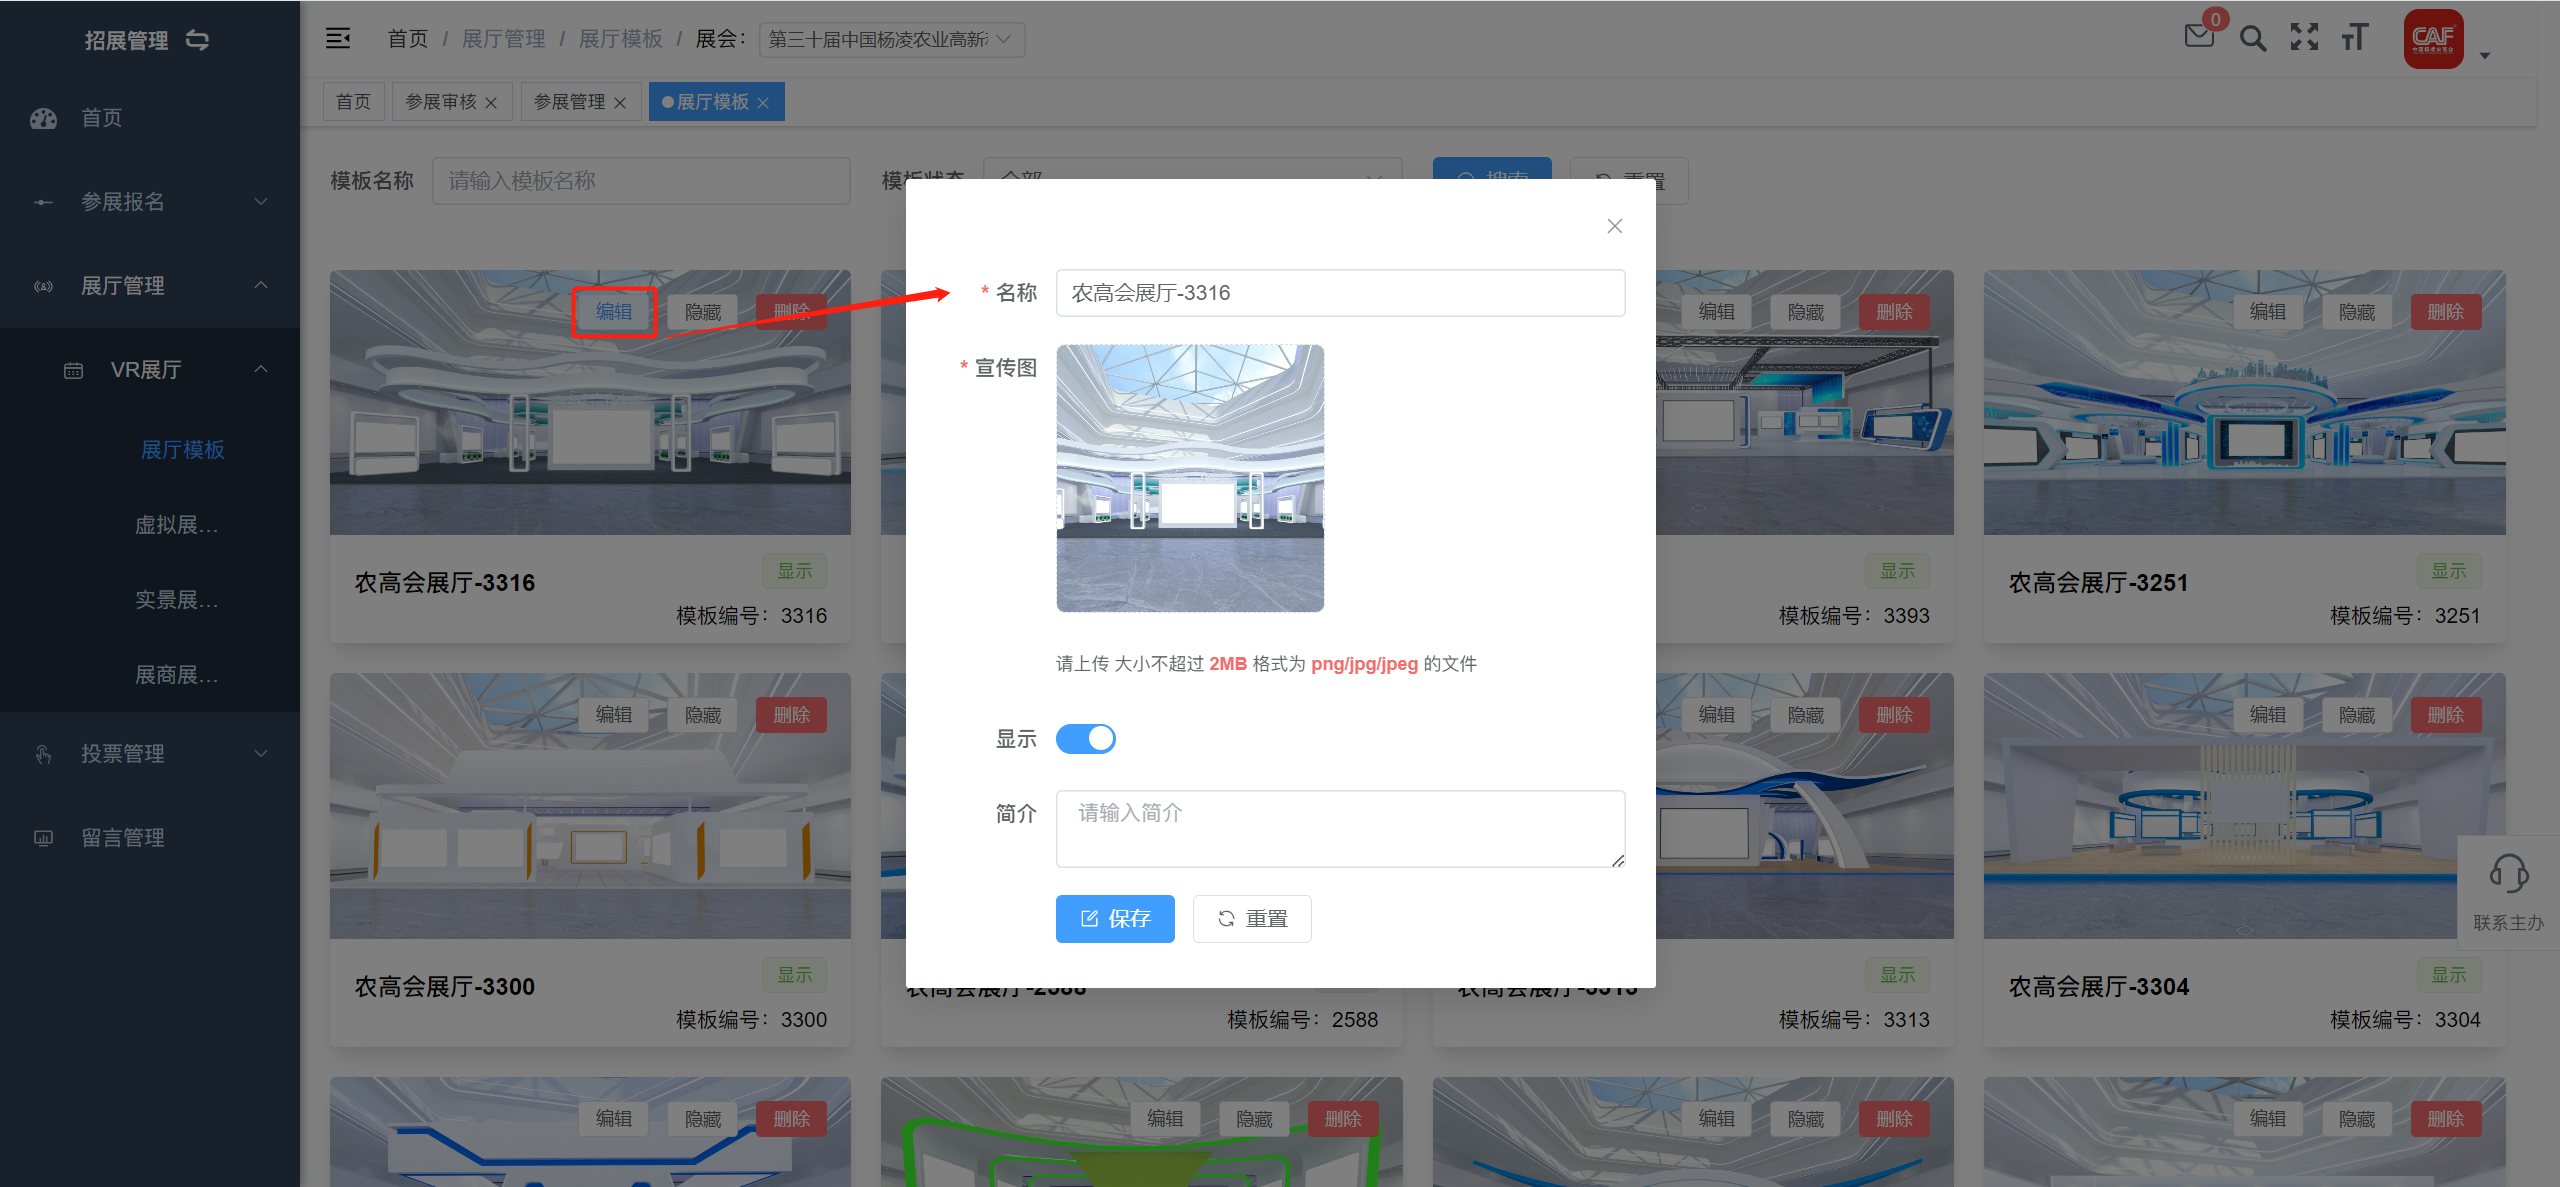Screen dimensions: 2560x1187
Task: Open the 展会 exhibition dropdown
Action: [891, 39]
